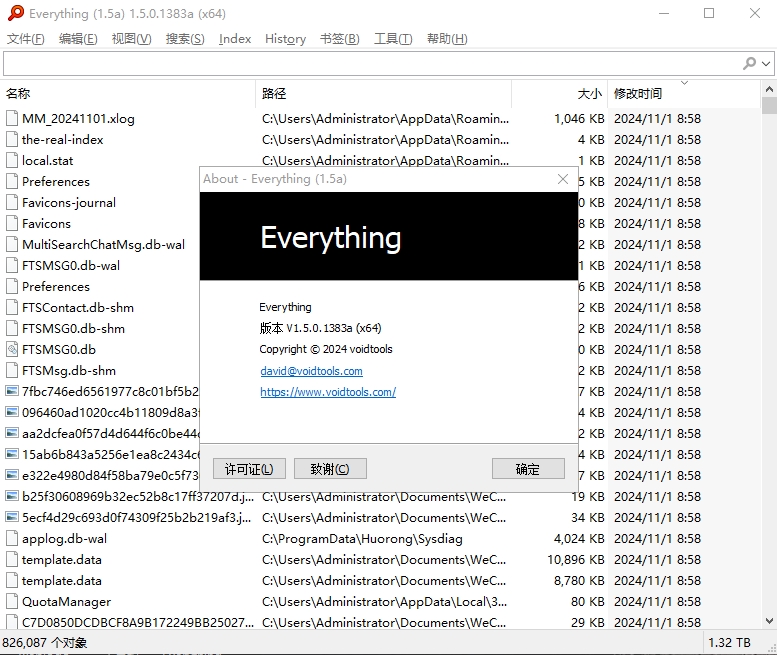Sort by the 大小 column header

tap(559, 94)
